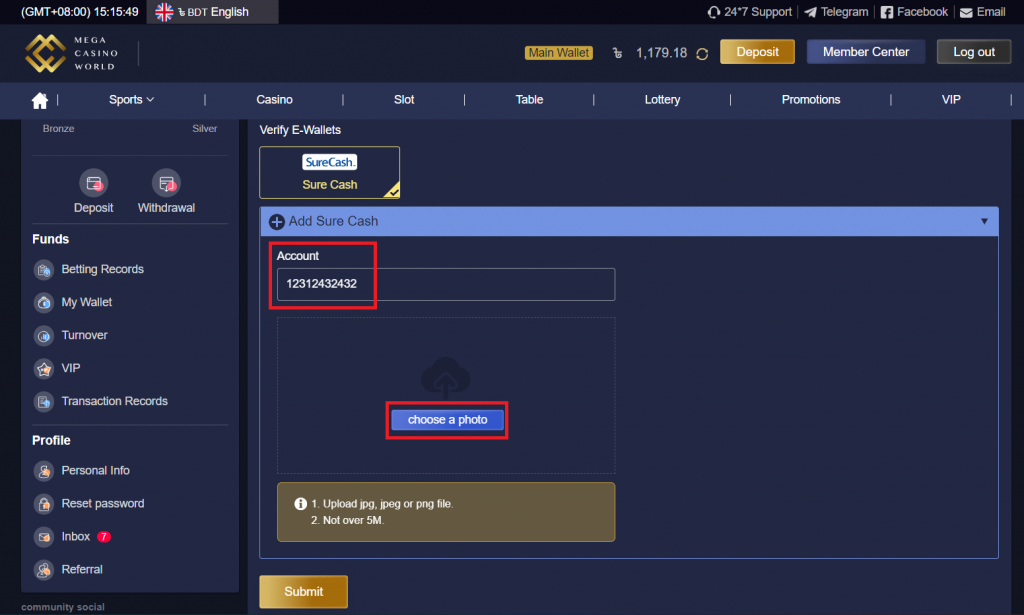Click the red inbox badge showing 7
Image resolution: width=1024 pixels, height=615 pixels.
coord(104,537)
